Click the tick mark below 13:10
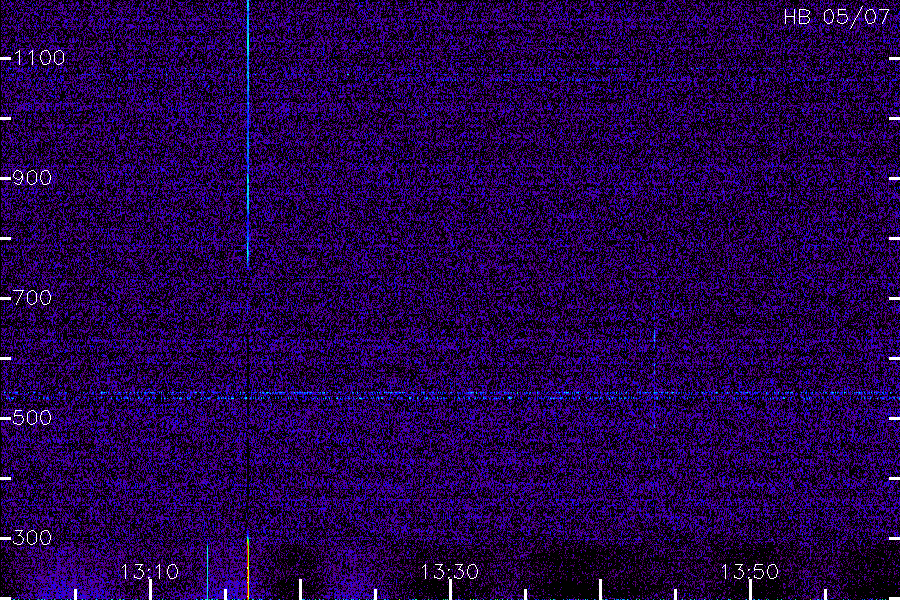 150,590
